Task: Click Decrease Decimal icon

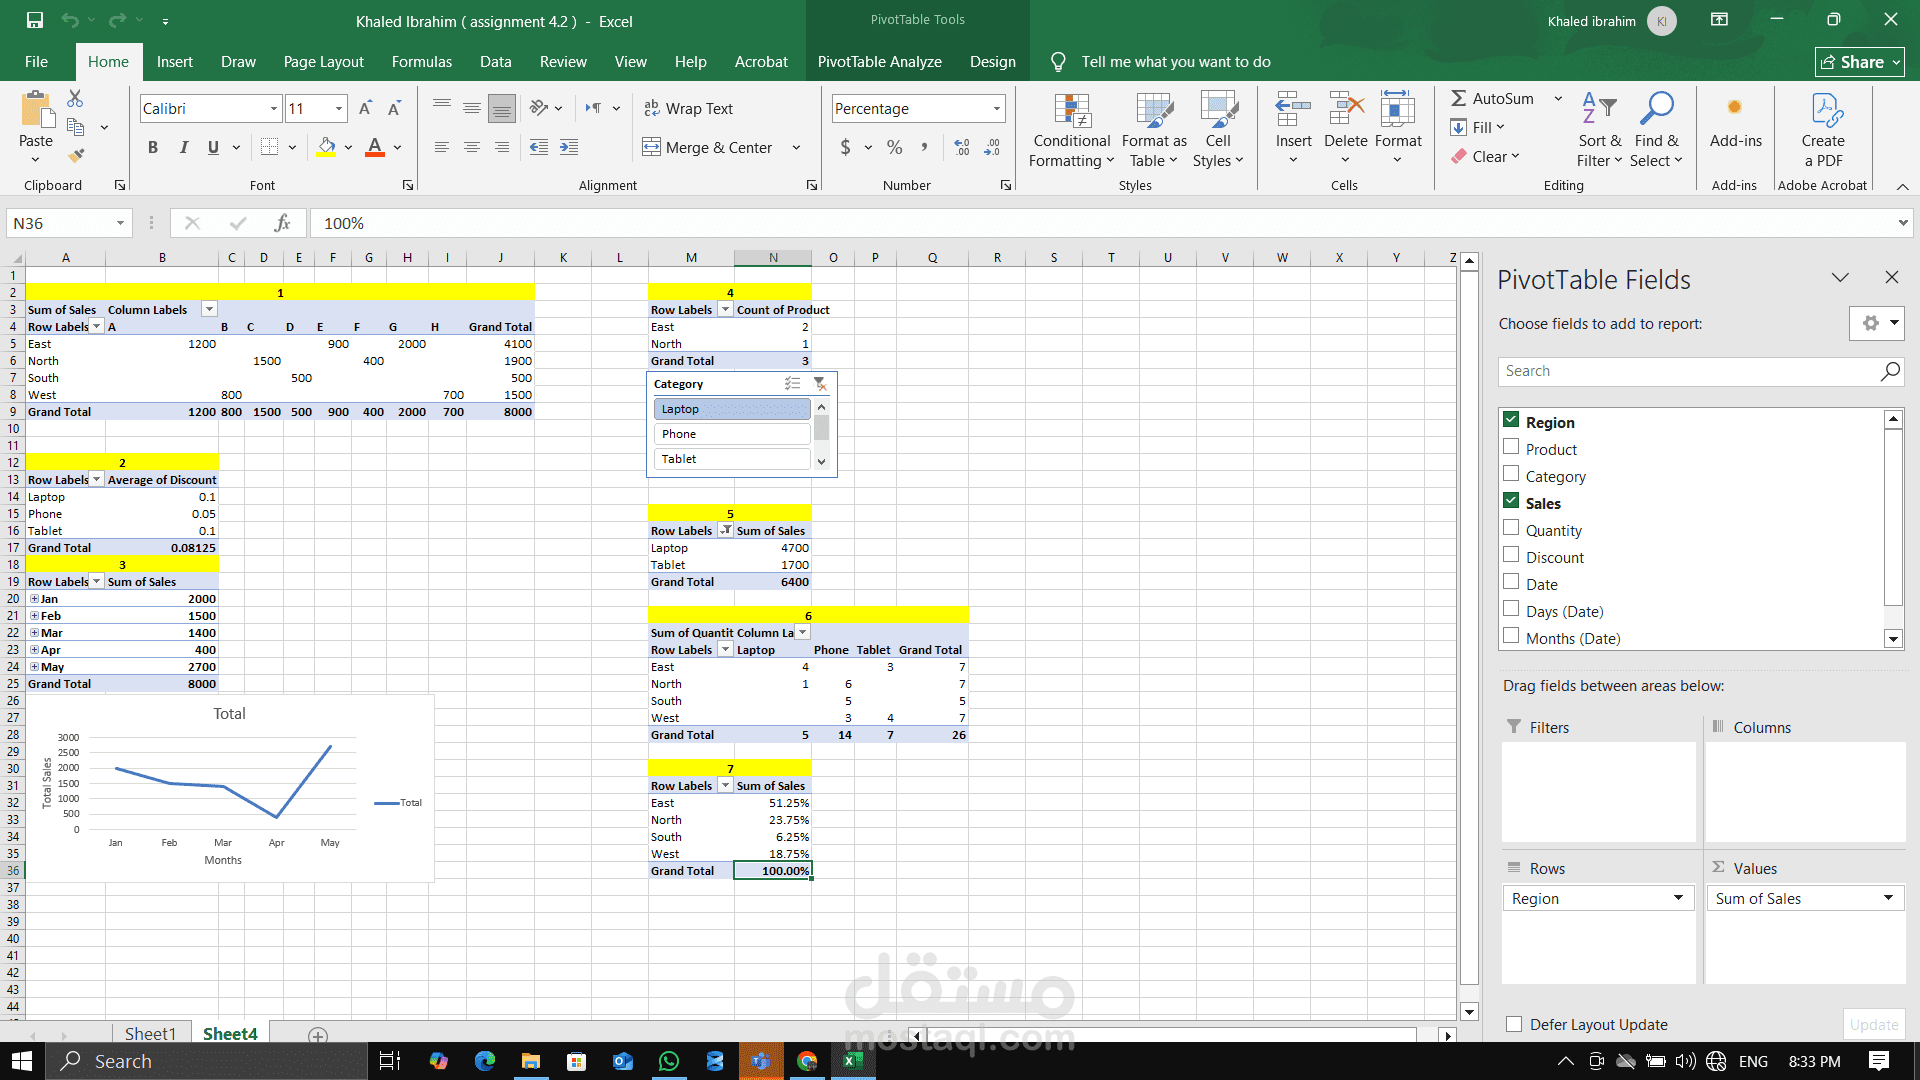Action: (x=992, y=148)
